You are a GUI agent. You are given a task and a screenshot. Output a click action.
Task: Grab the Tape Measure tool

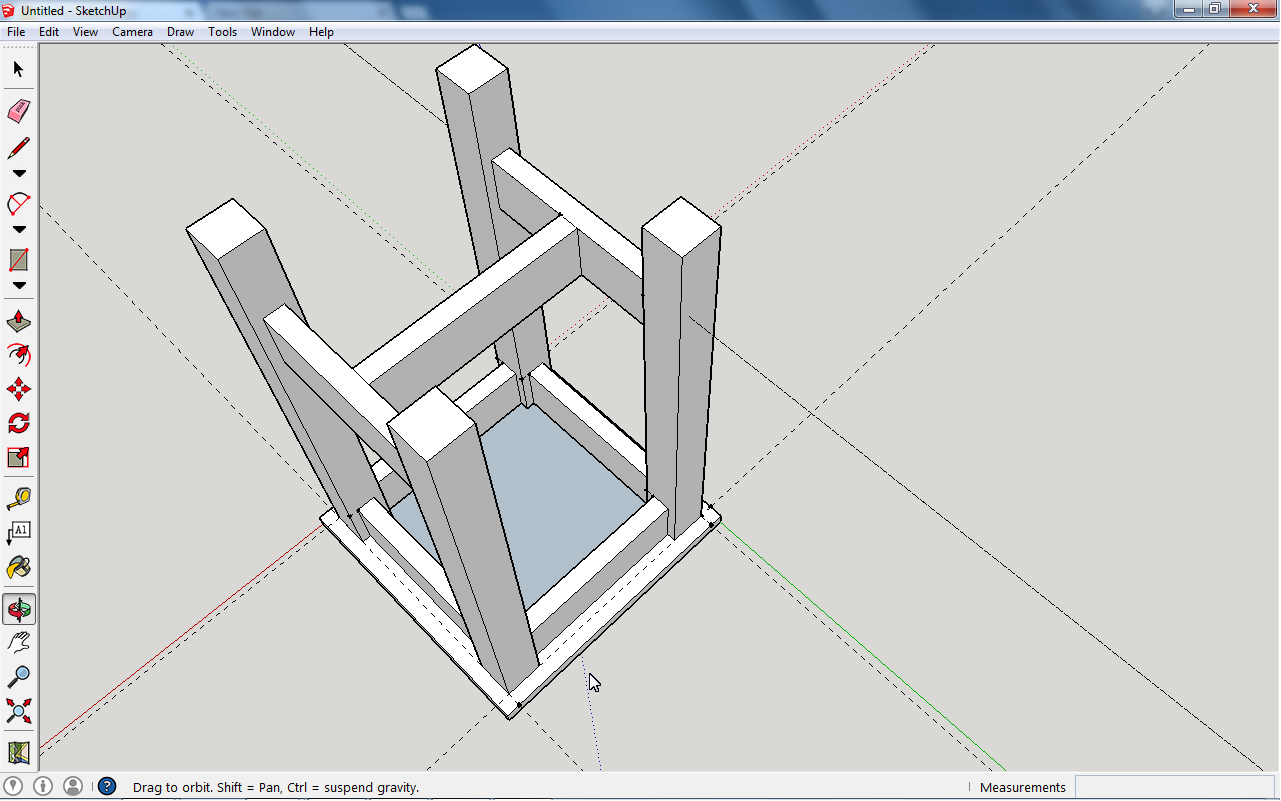pyautogui.click(x=17, y=497)
